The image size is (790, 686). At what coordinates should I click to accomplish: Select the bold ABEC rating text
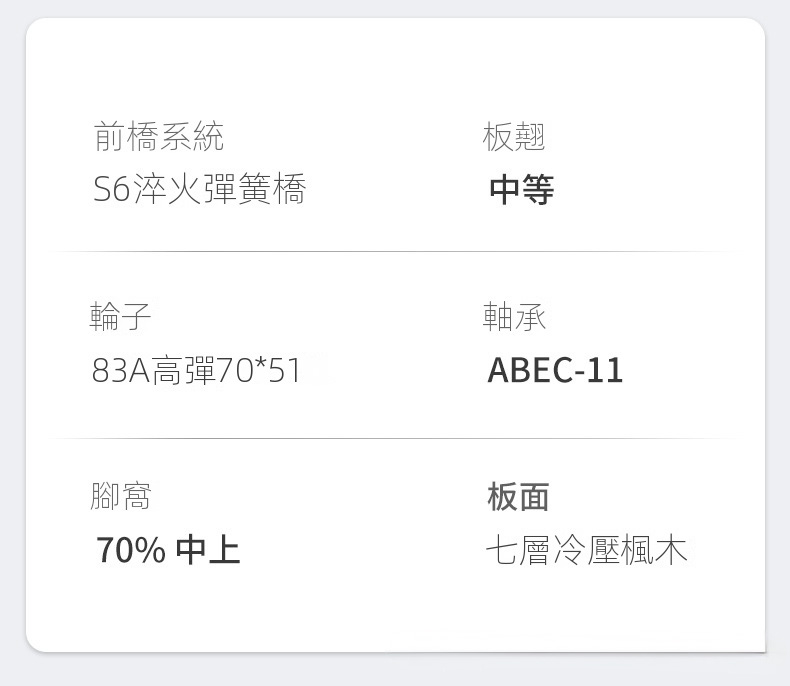tap(528, 371)
